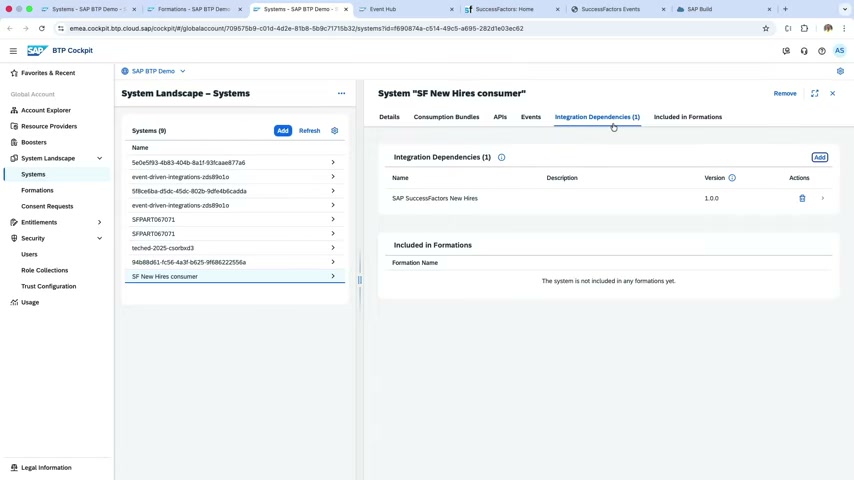Open Favorites & Recent
The width and height of the screenshot is (854, 480).
[48, 73]
